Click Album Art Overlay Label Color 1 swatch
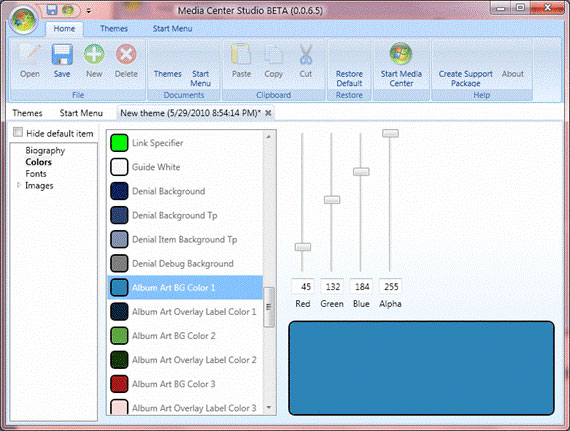The image size is (570, 431). click(x=119, y=312)
